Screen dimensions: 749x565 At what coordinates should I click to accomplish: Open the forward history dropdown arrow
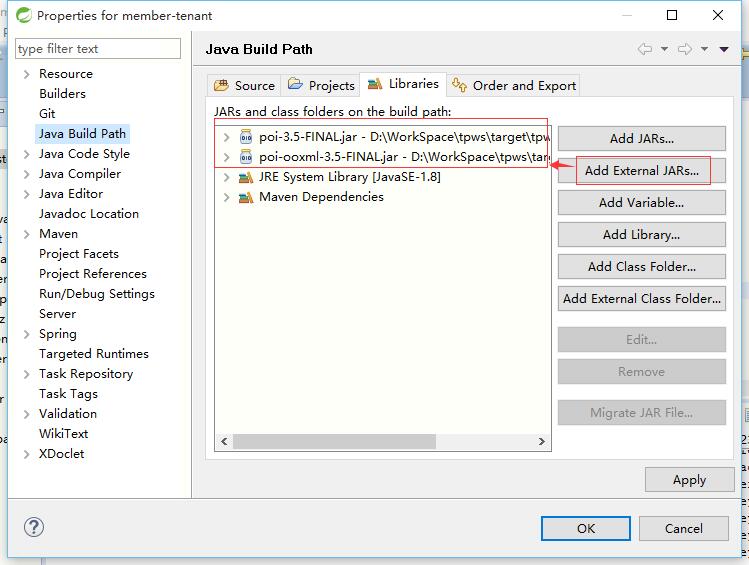tap(704, 49)
